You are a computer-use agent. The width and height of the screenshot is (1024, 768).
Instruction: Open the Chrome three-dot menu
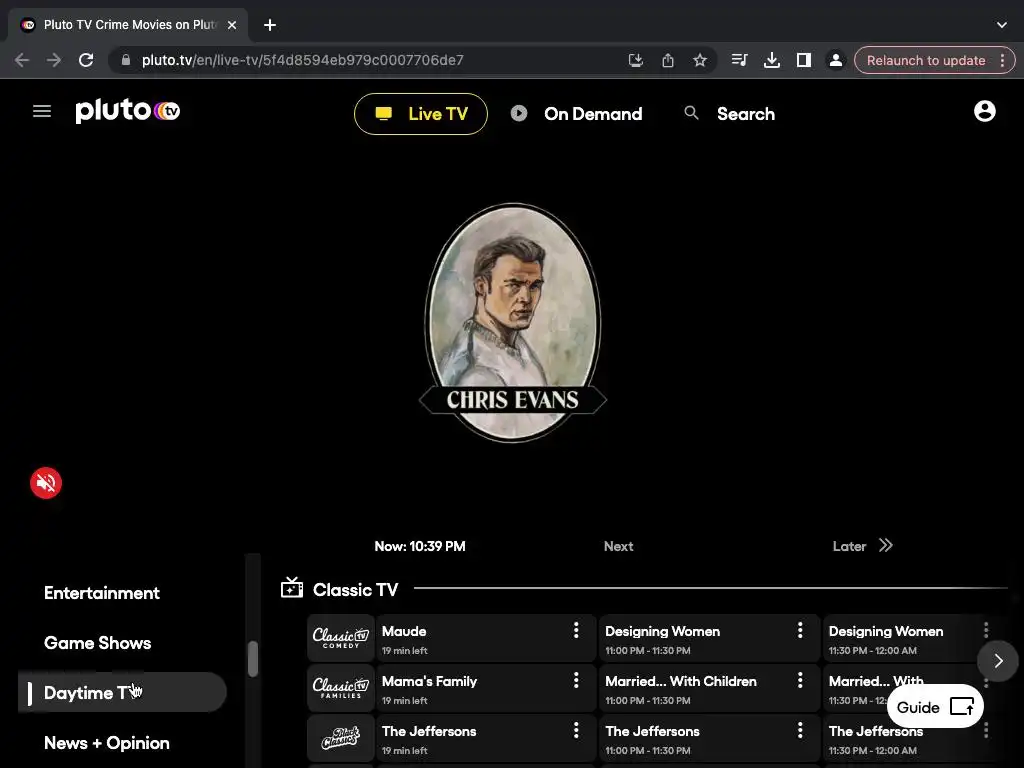click(x=1002, y=60)
